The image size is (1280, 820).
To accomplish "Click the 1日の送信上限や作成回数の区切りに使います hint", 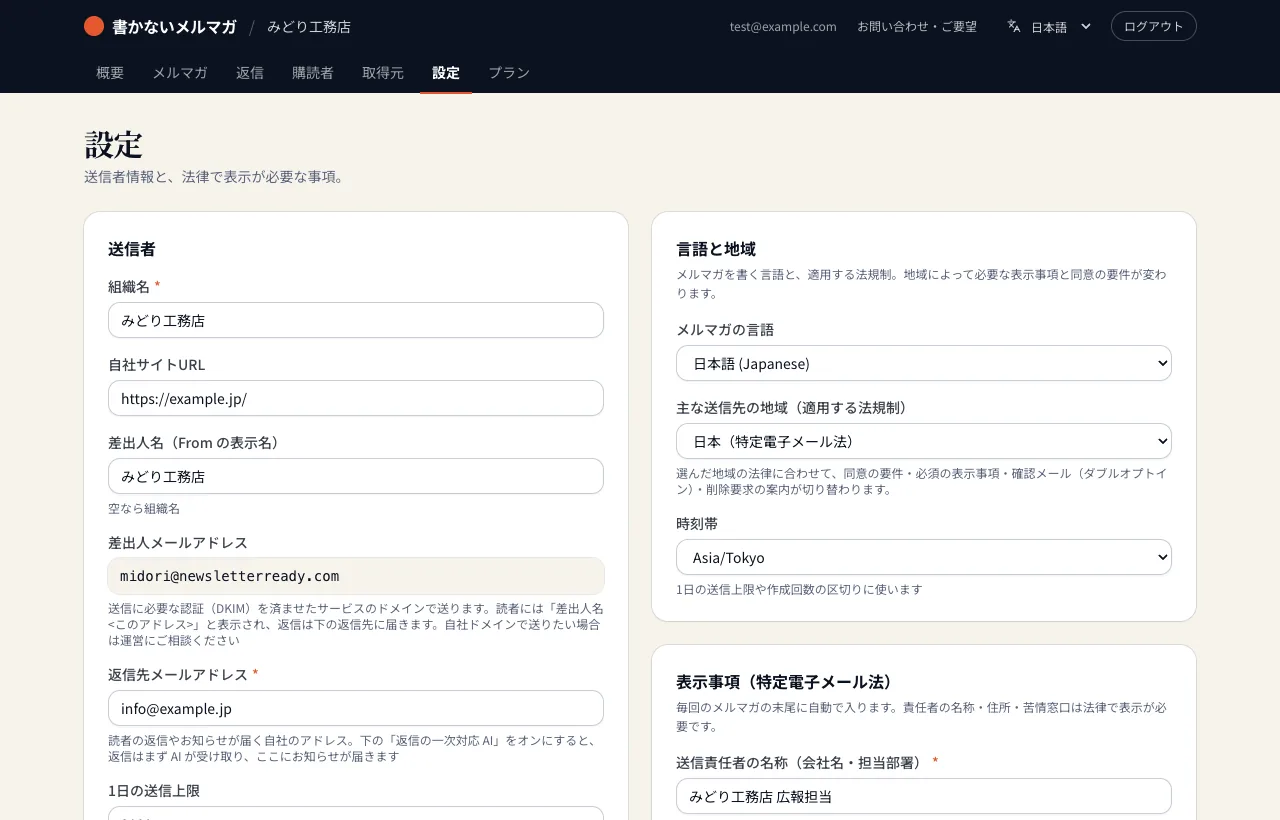I will tap(799, 589).
